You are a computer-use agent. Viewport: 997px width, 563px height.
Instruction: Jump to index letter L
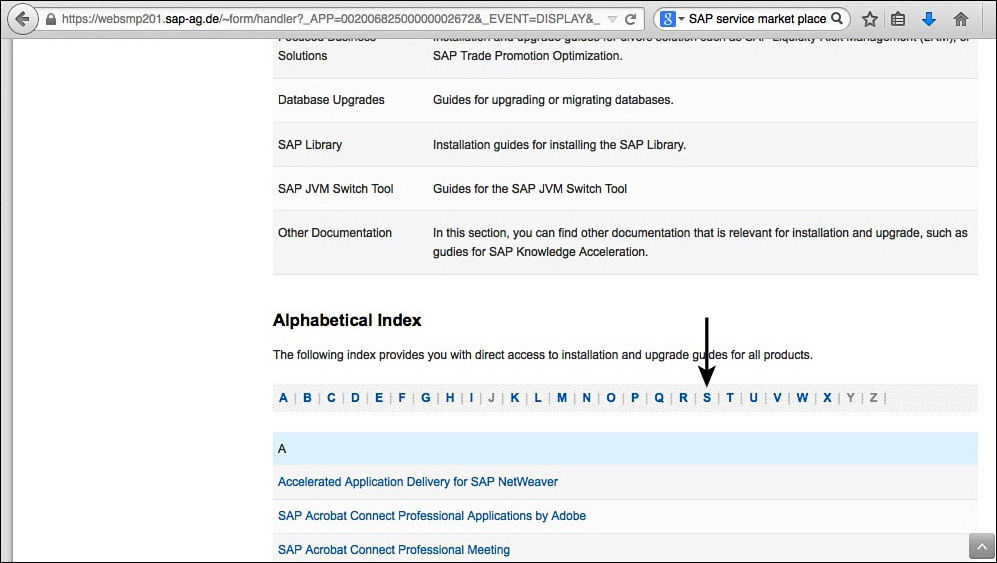[x=538, y=398]
